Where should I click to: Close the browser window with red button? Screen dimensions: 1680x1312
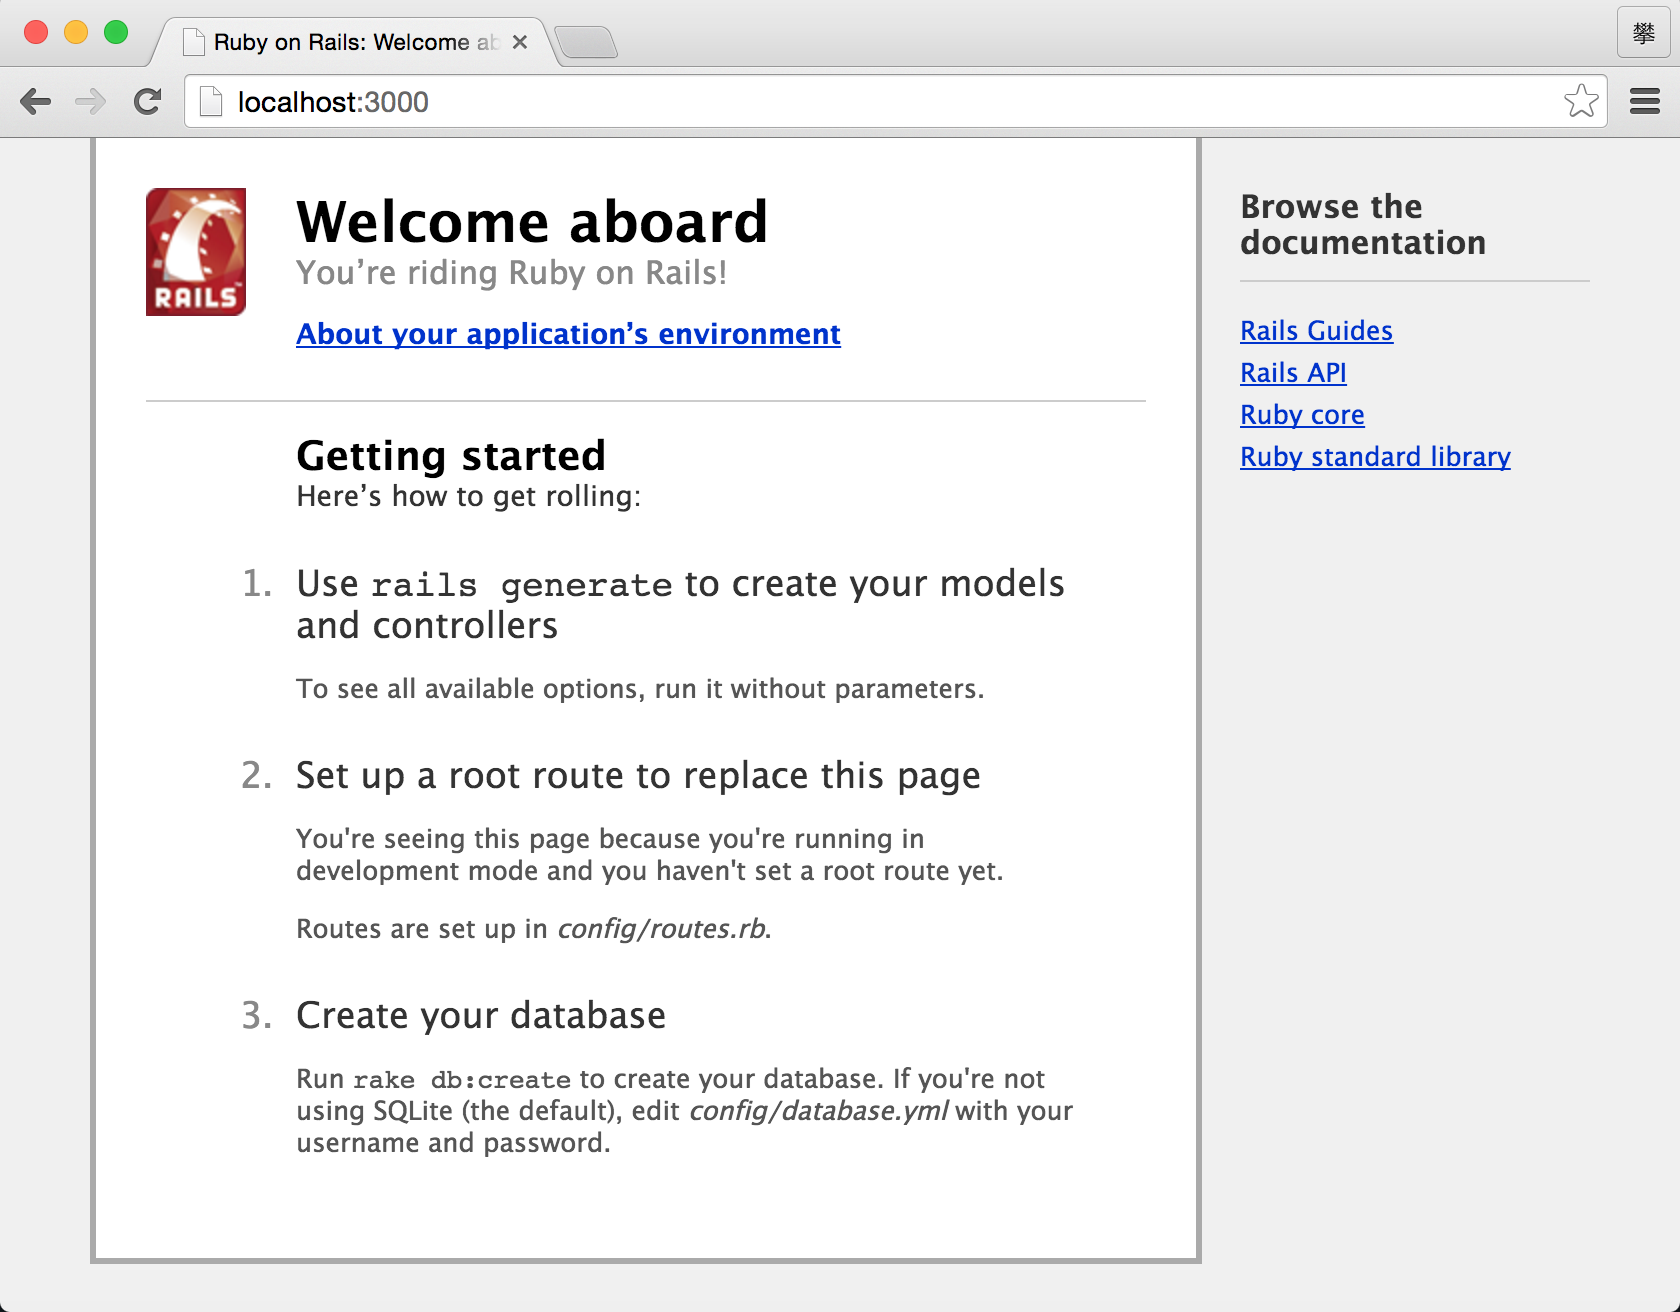(x=36, y=32)
